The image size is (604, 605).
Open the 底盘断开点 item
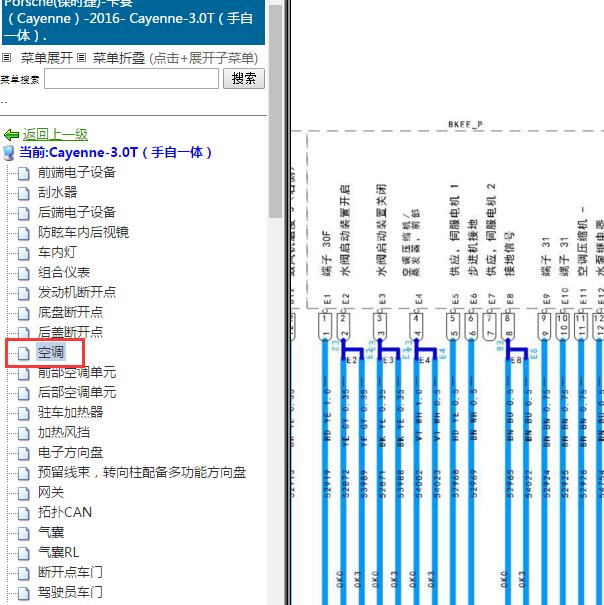tap(71, 312)
